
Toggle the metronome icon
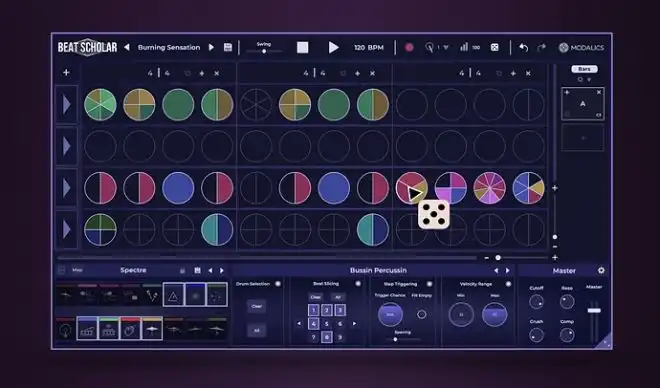coord(430,48)
